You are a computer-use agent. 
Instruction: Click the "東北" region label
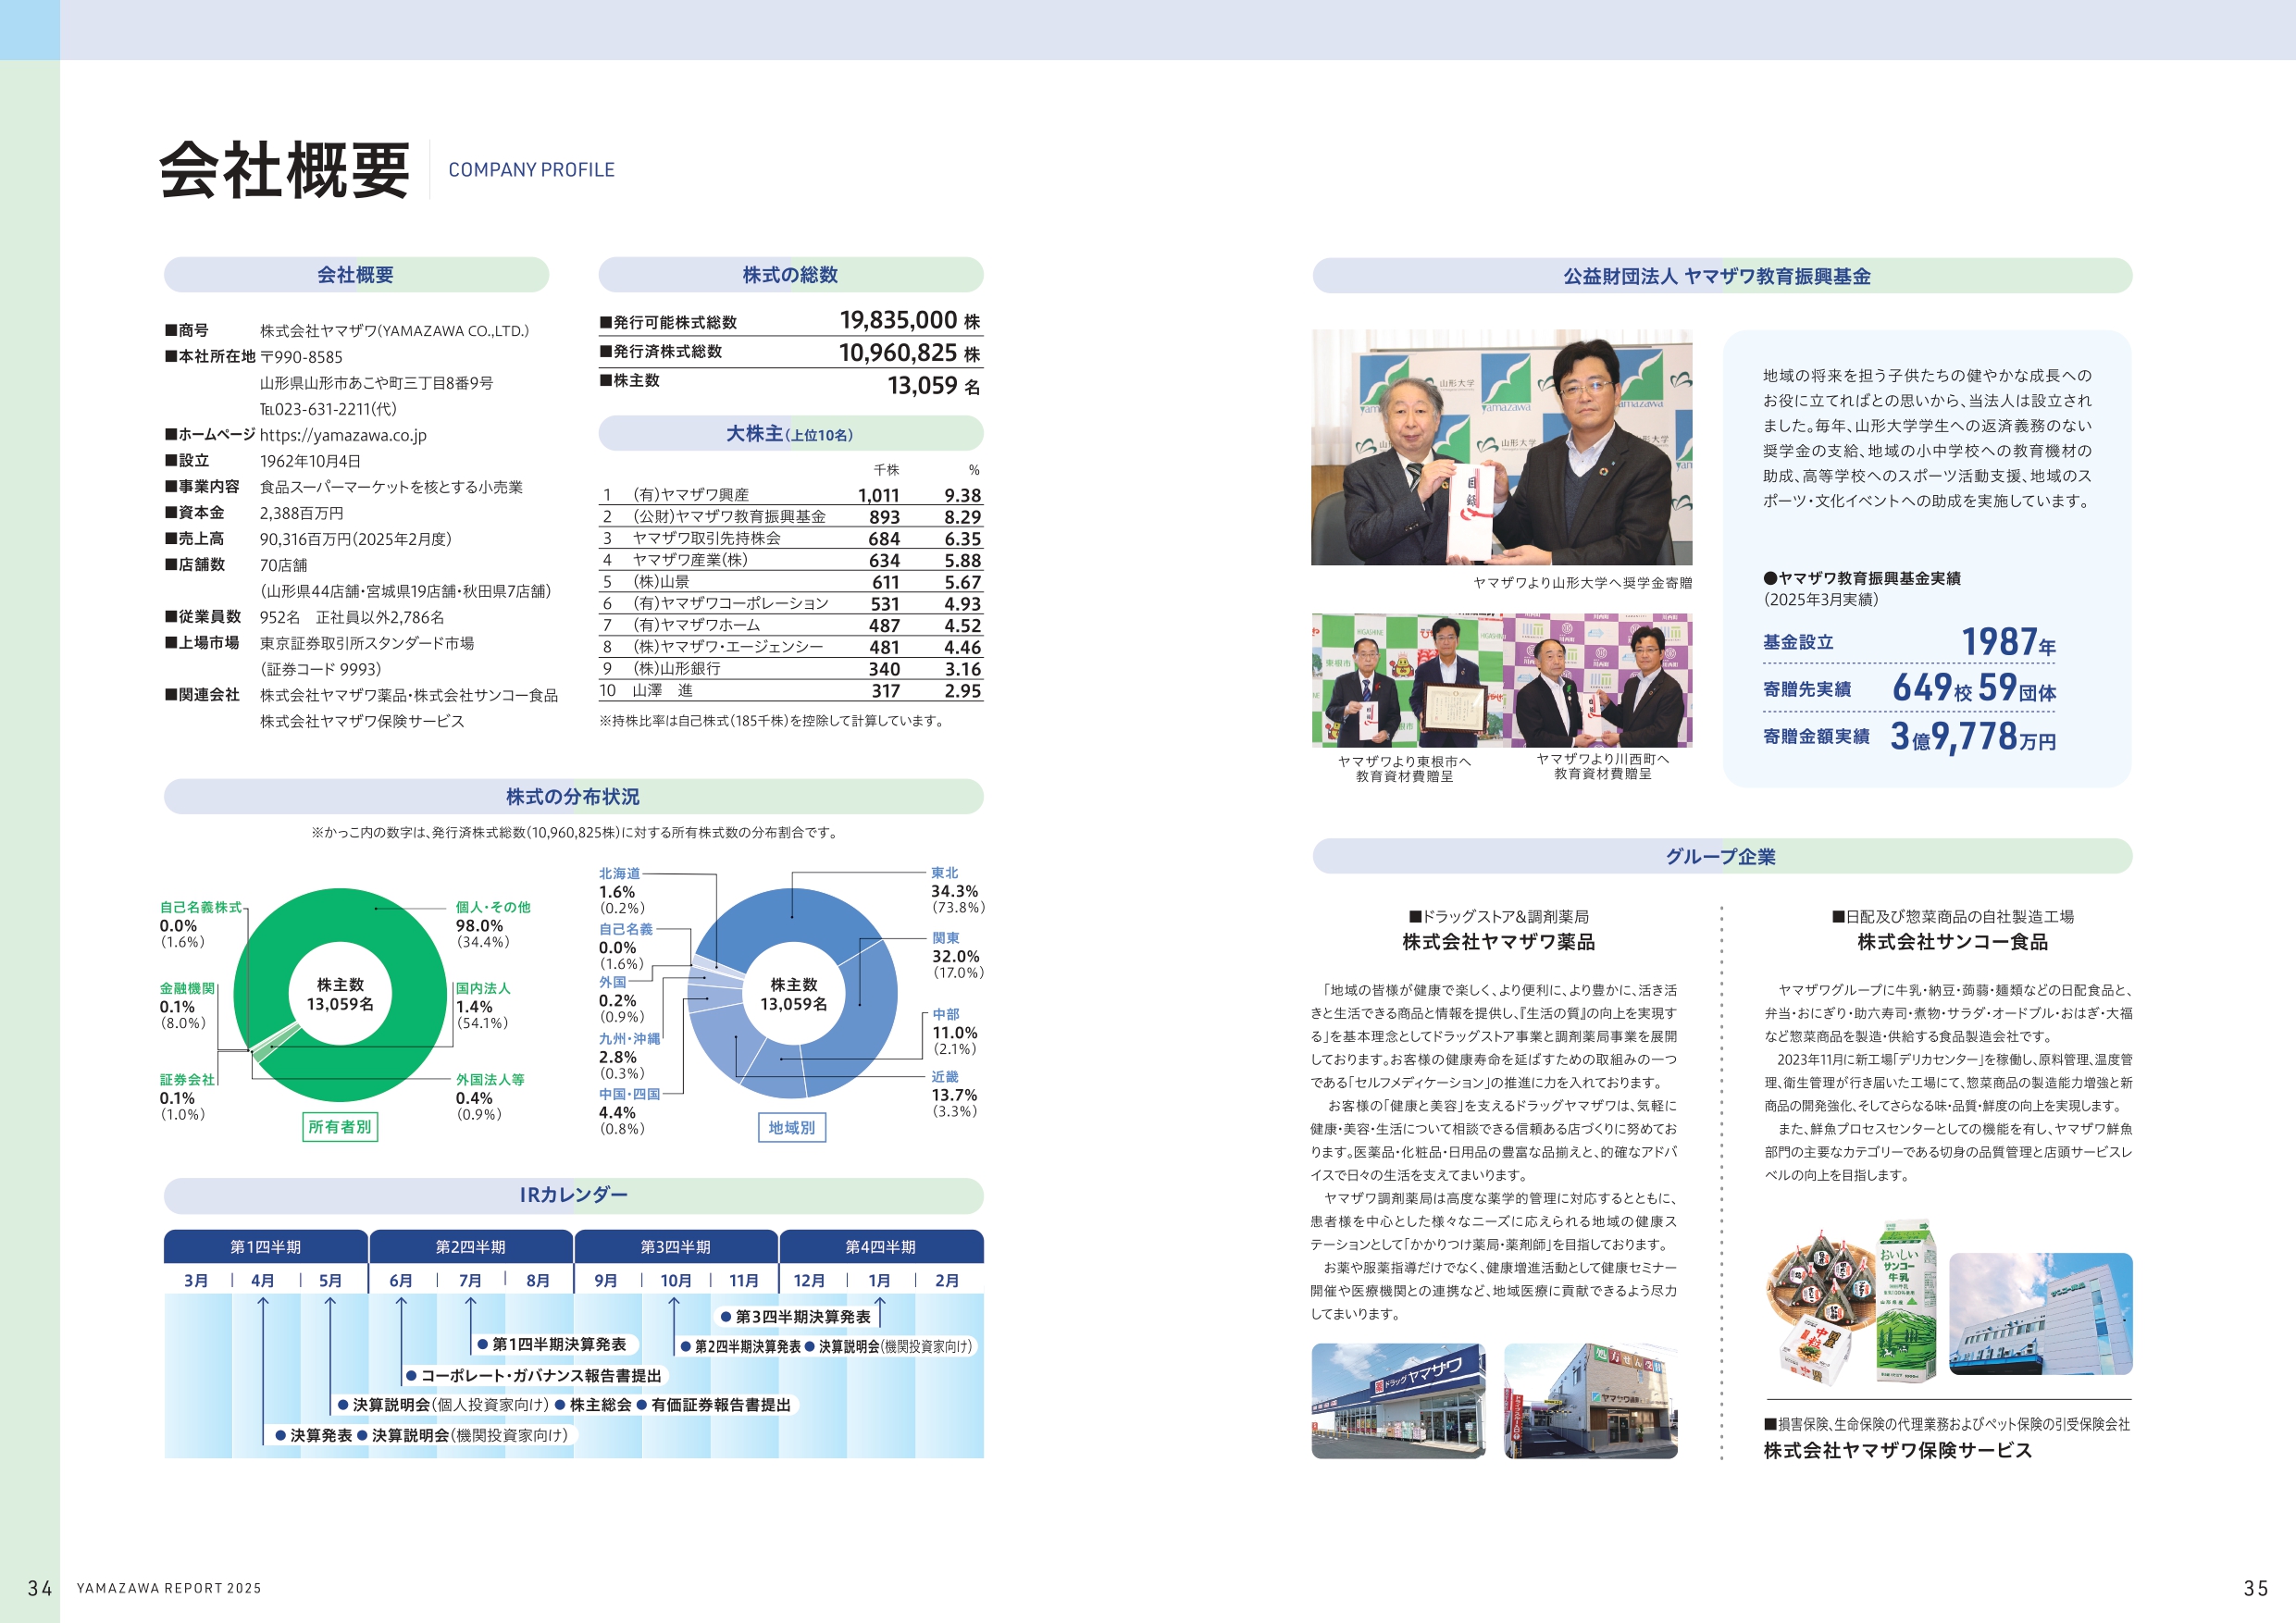[945, 873]
